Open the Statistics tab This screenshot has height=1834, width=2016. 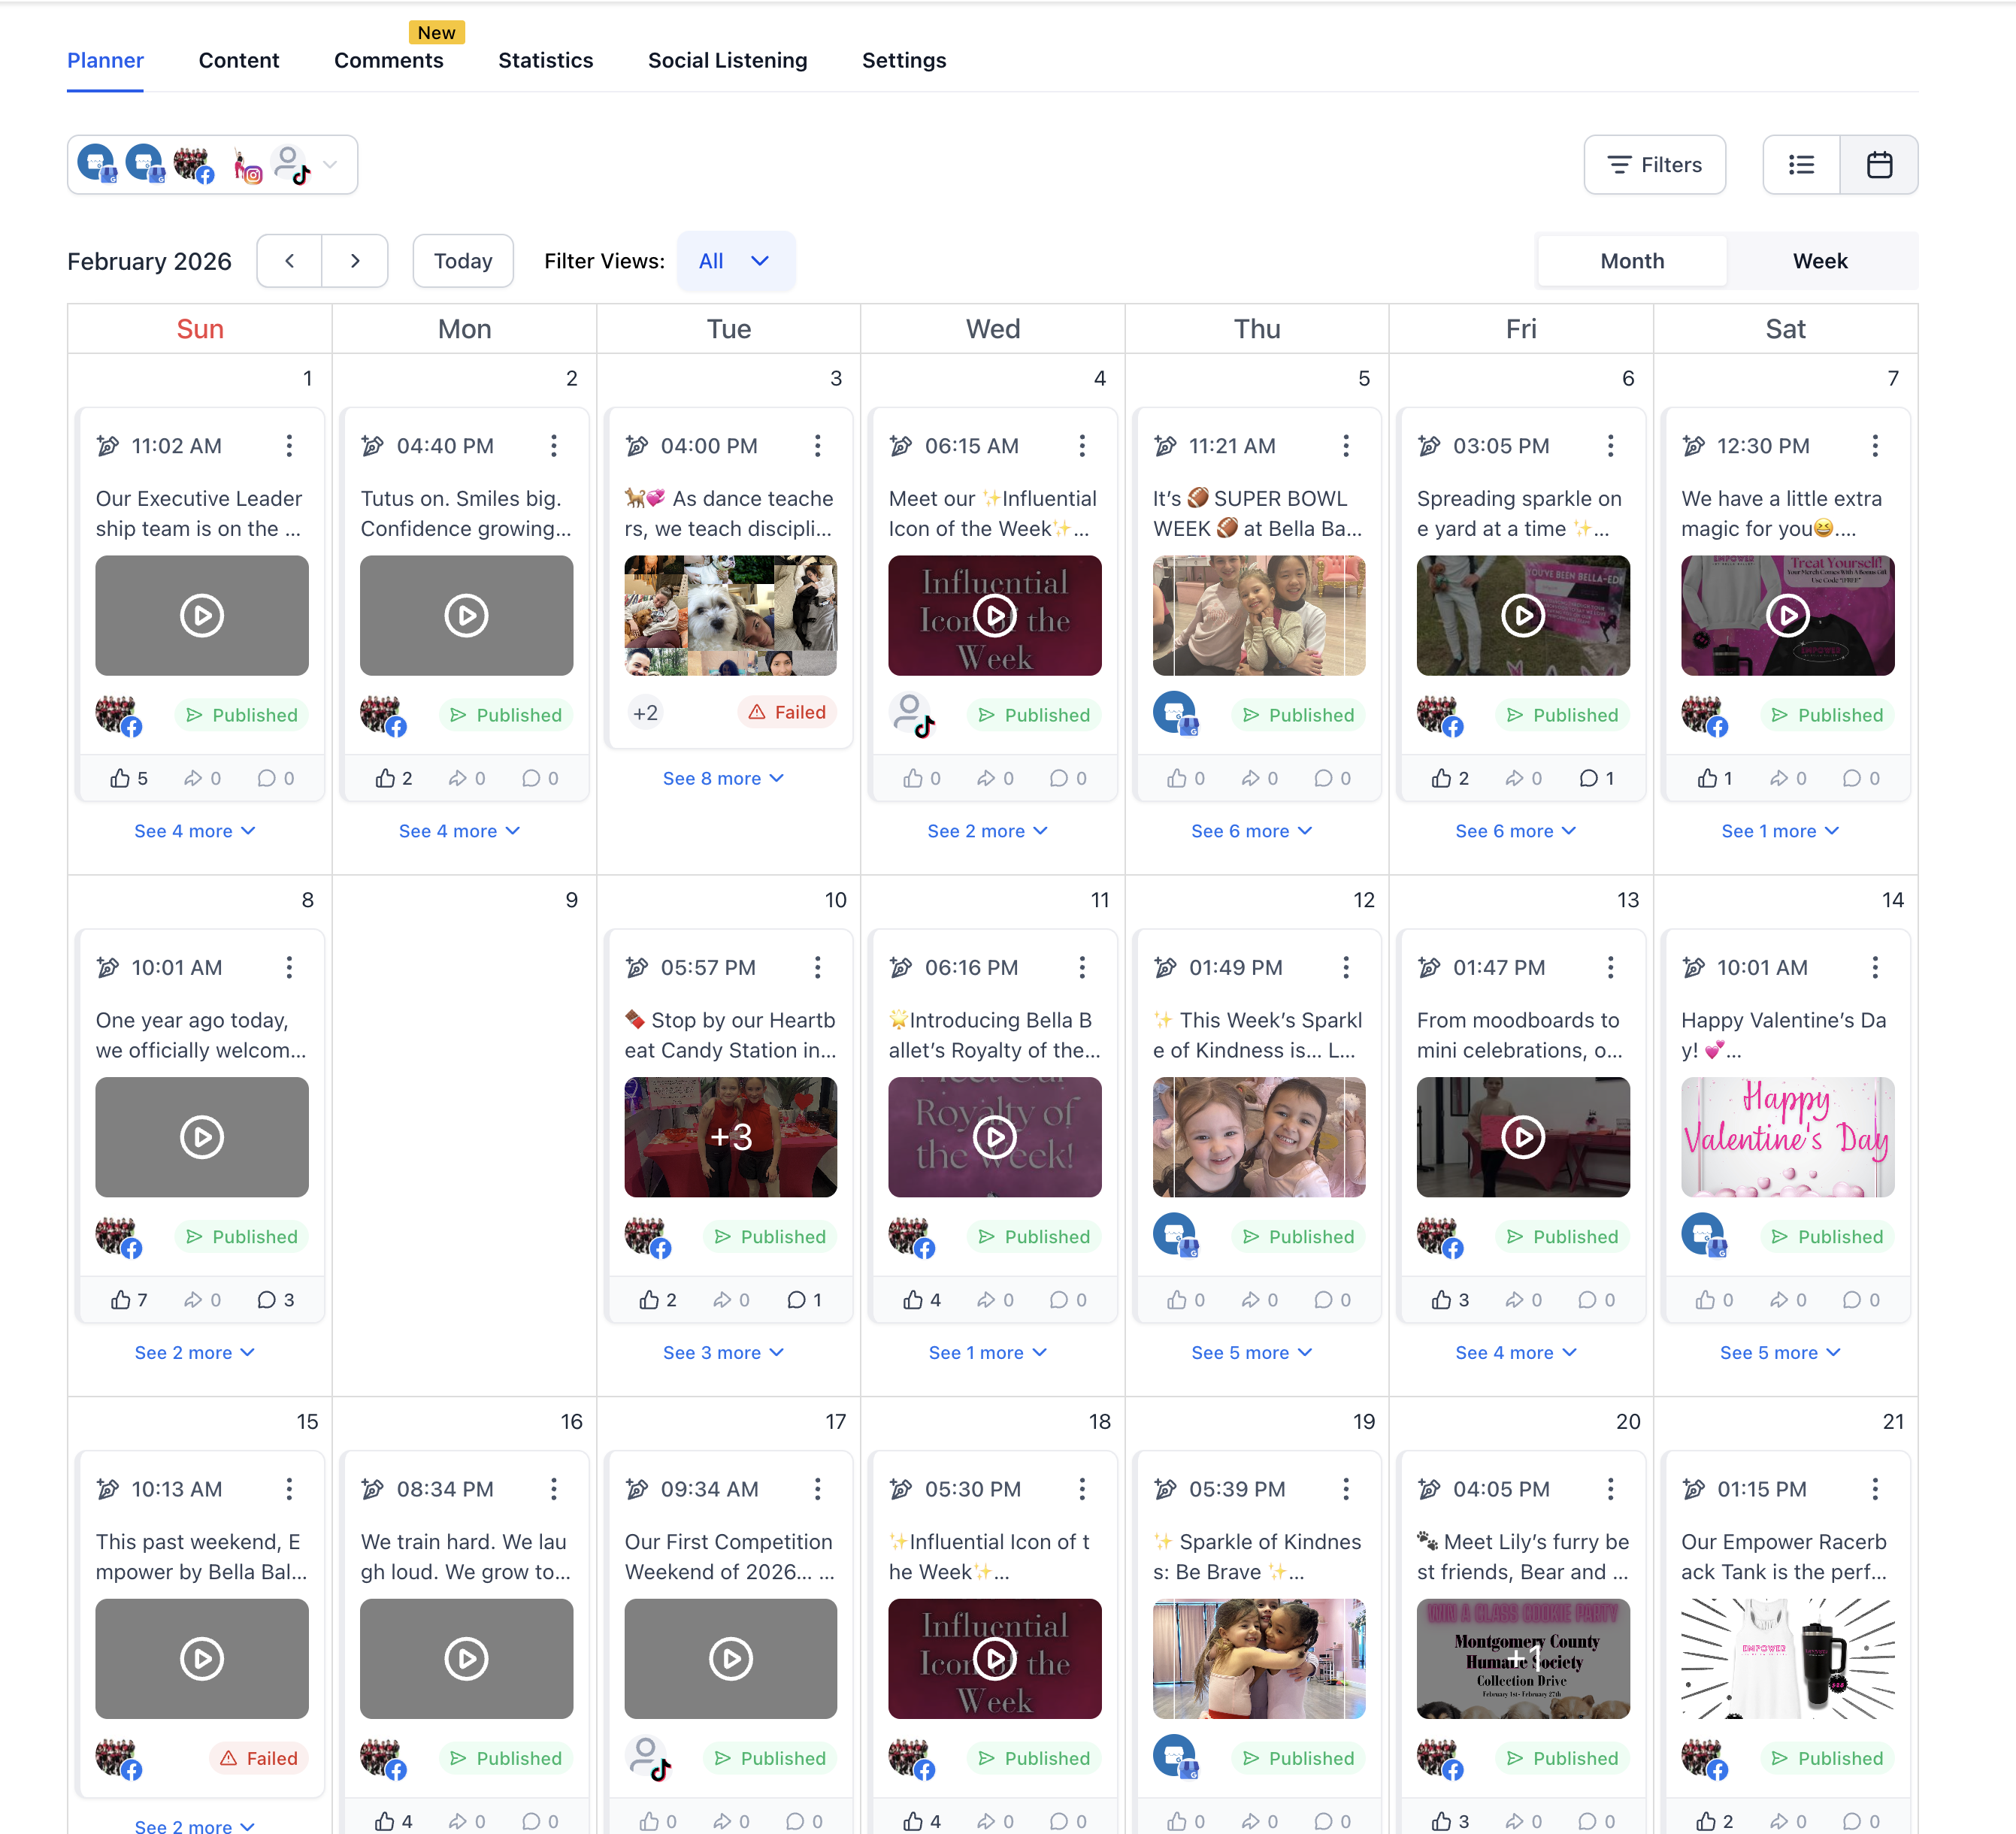(x=546, y=60)
